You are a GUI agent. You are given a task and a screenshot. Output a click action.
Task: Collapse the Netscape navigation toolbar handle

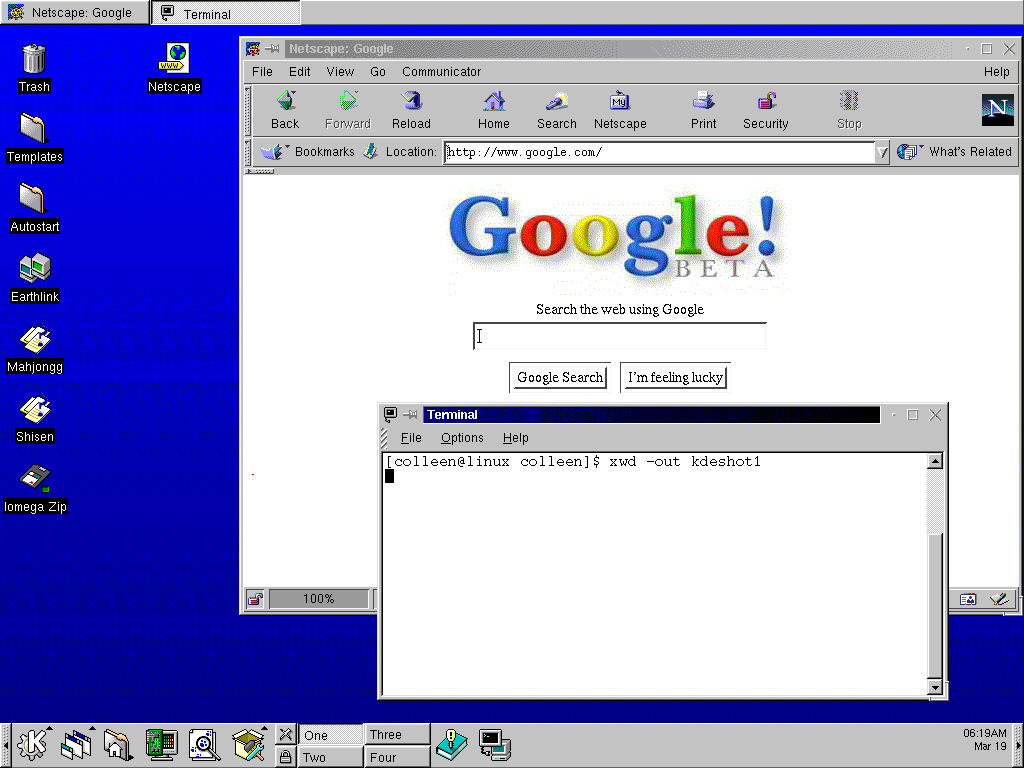click(x=248, y=110)
